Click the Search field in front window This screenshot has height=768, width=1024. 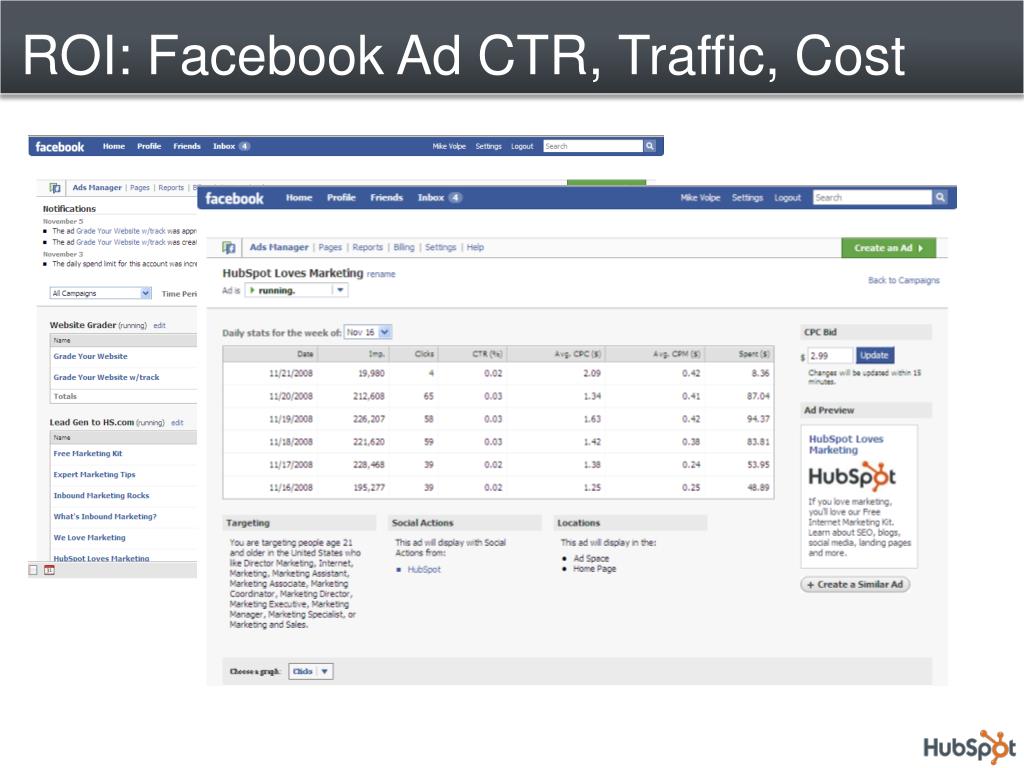pos(872,197)
